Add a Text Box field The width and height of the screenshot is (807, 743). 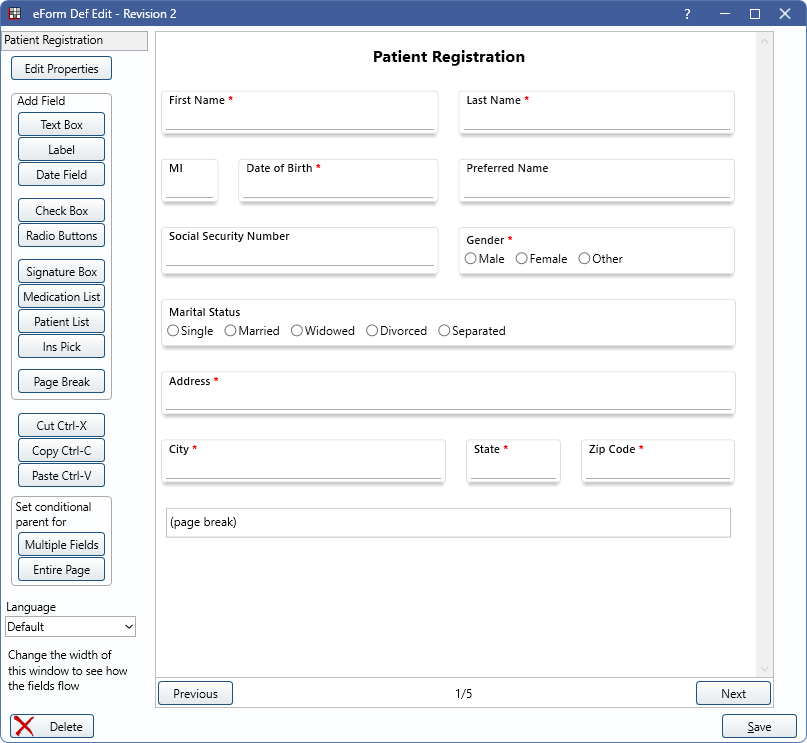pyautogui.click(x=61, y=125)
